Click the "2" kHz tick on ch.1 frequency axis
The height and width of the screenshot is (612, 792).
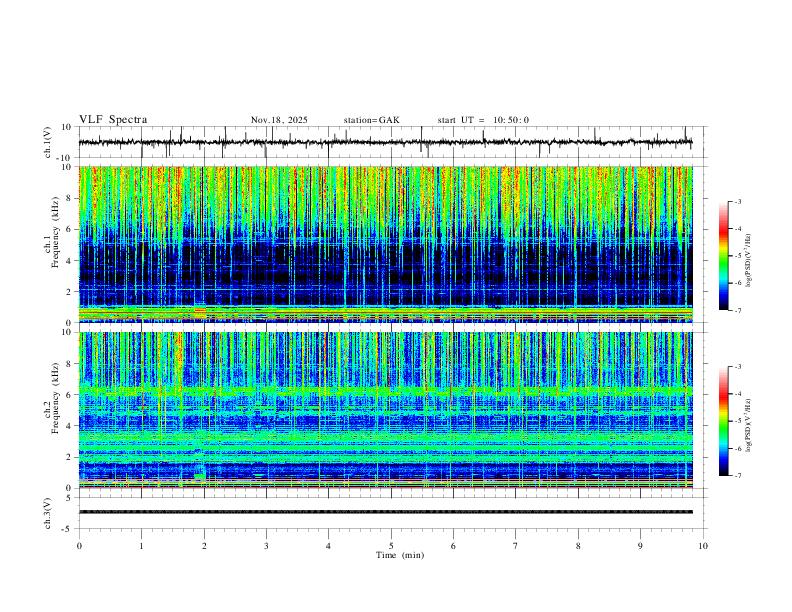pos(69,292)
